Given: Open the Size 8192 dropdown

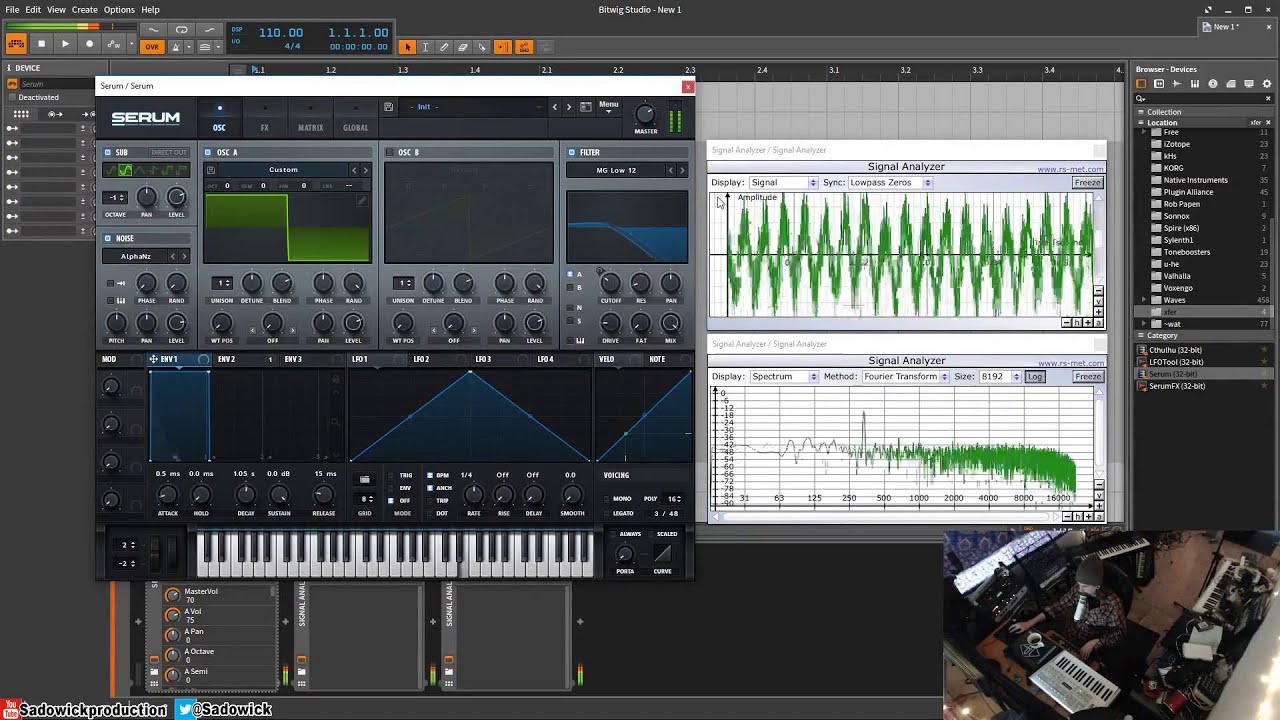Looking at the screenshot, I should pos(1000,377).
